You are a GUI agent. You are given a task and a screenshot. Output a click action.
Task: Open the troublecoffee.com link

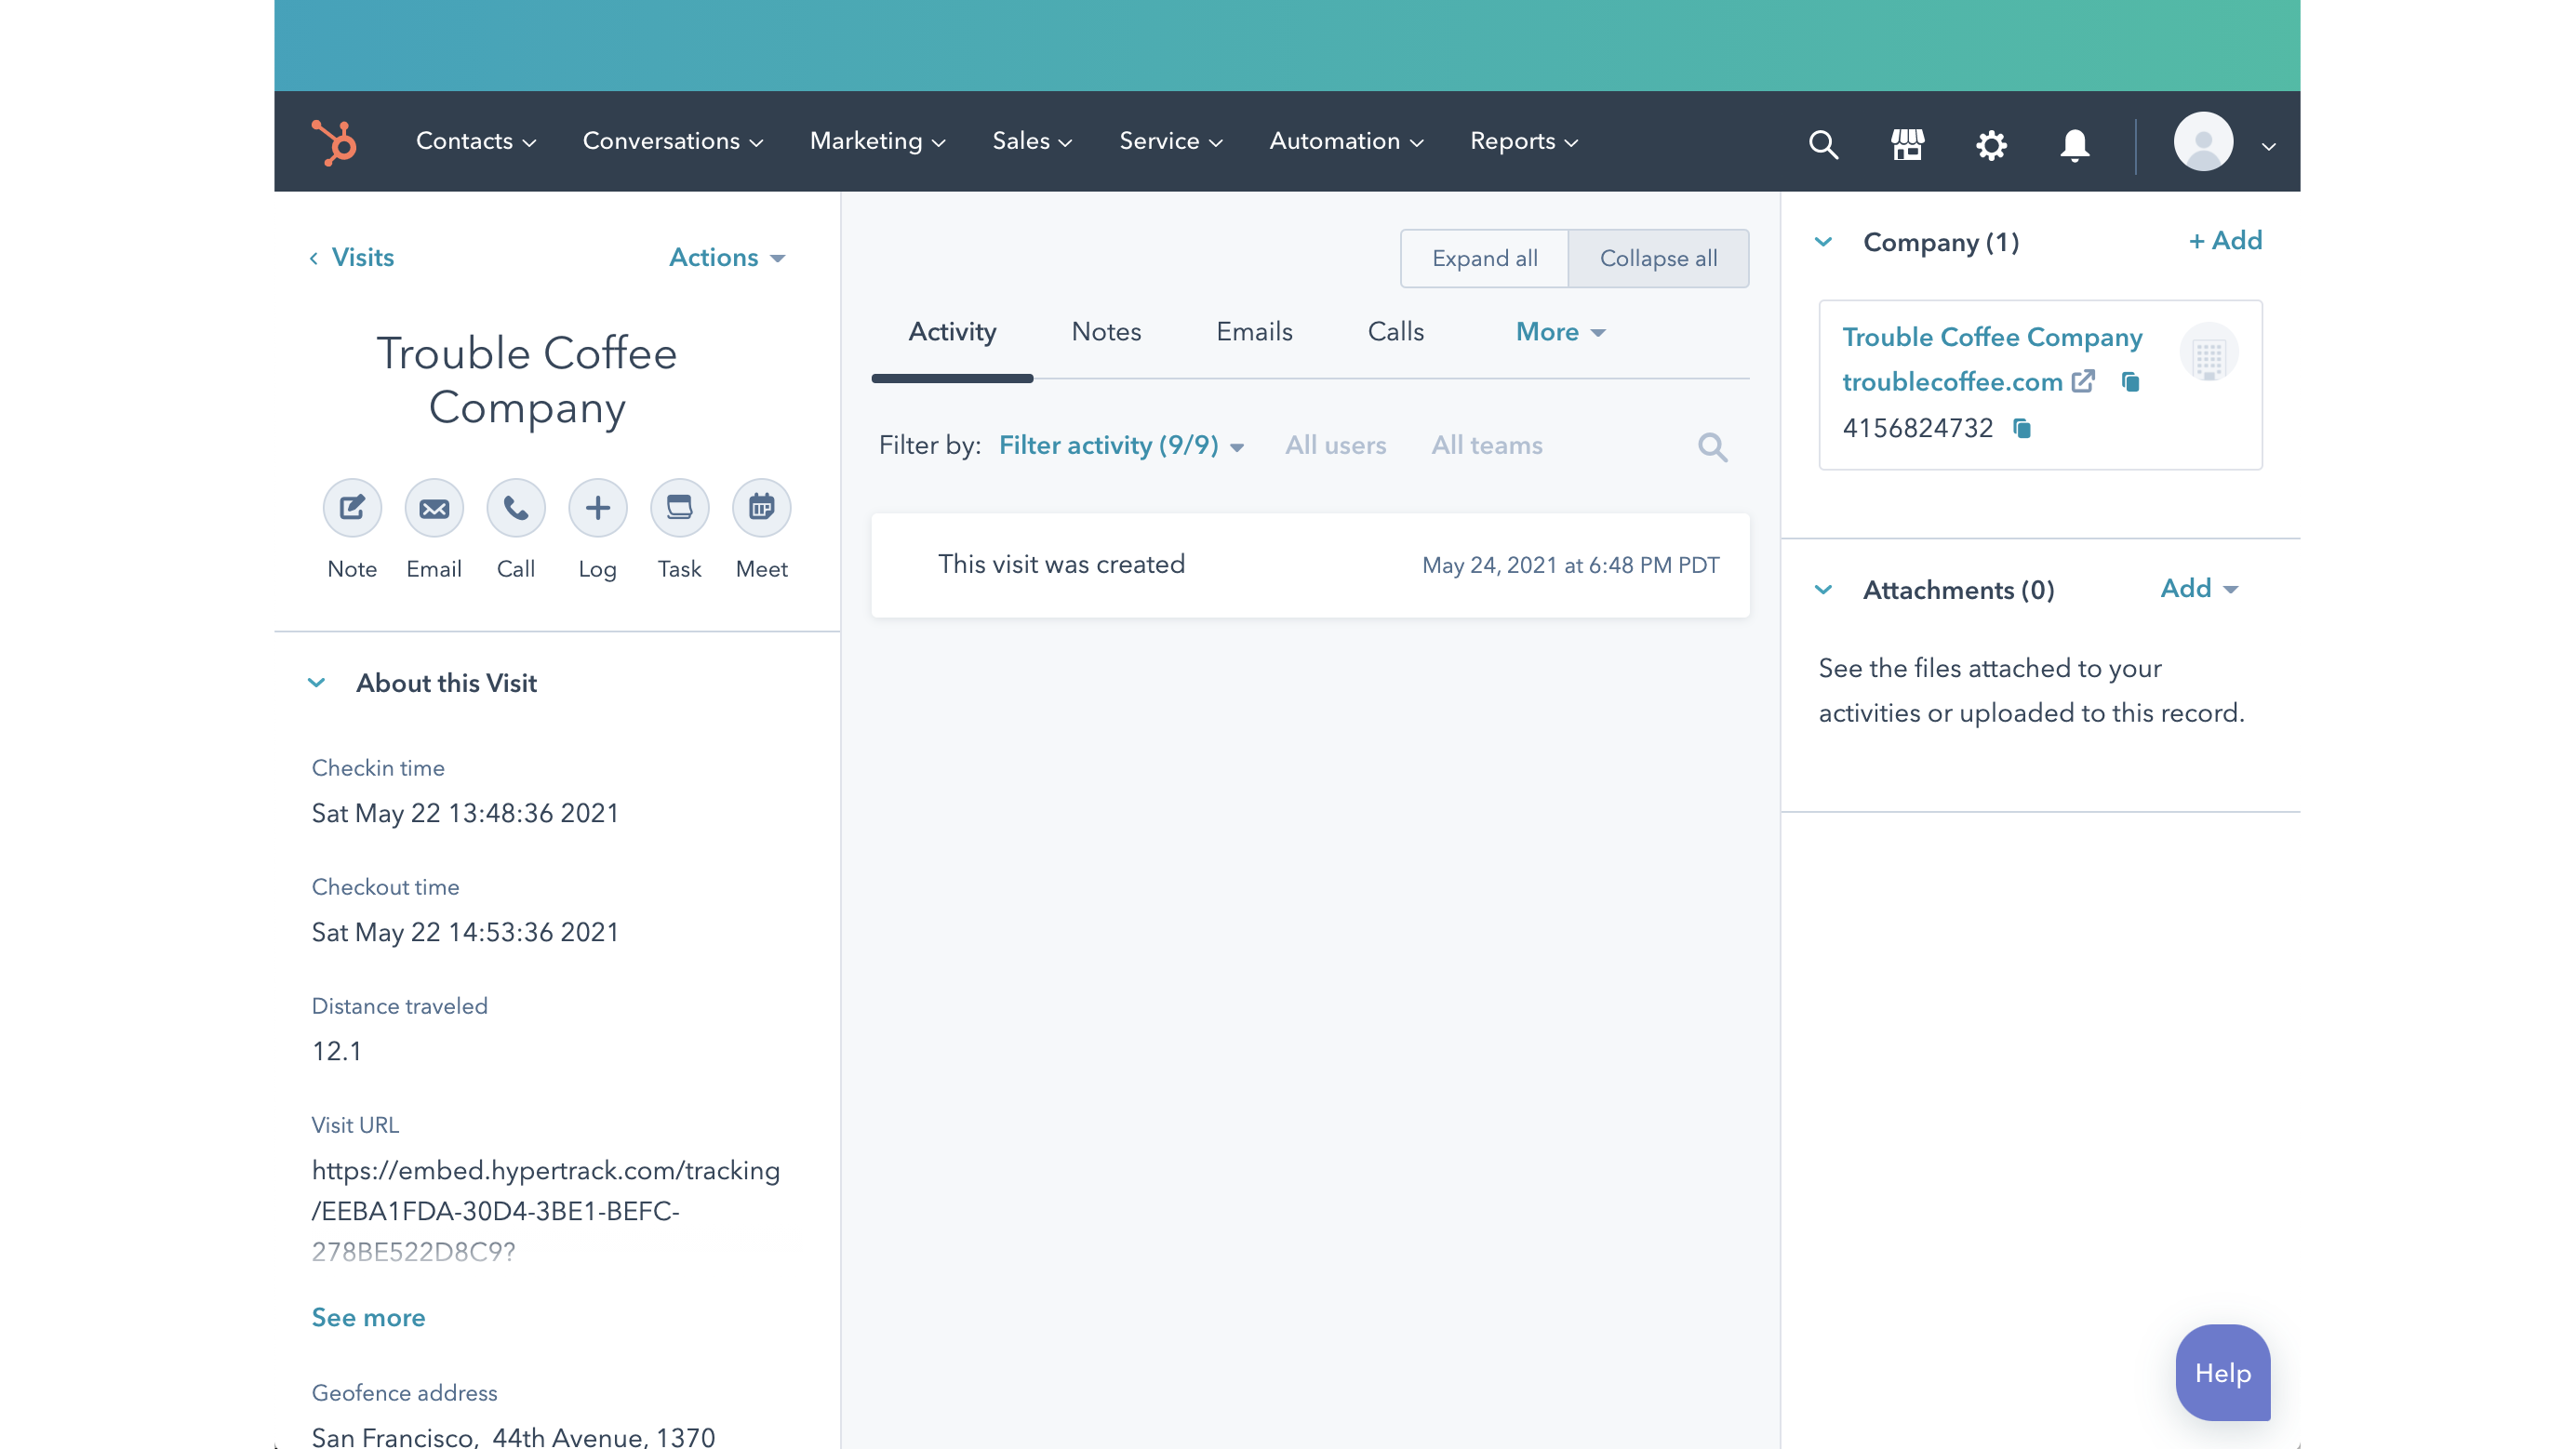(1952, 382)
